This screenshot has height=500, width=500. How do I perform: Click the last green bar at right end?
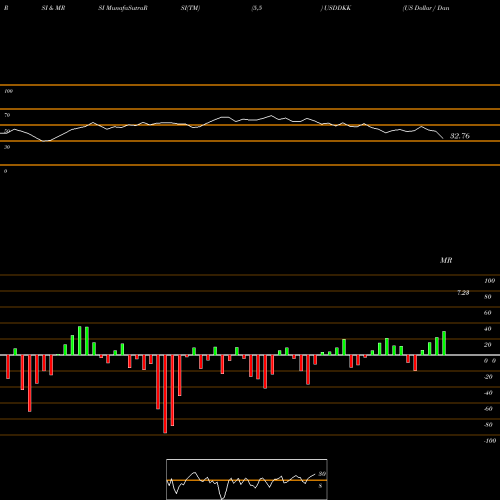[x=444, y=343]
